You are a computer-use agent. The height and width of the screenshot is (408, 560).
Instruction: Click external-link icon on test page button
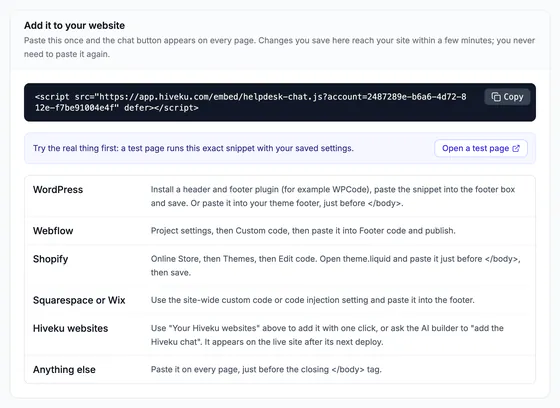pos(516,148)
